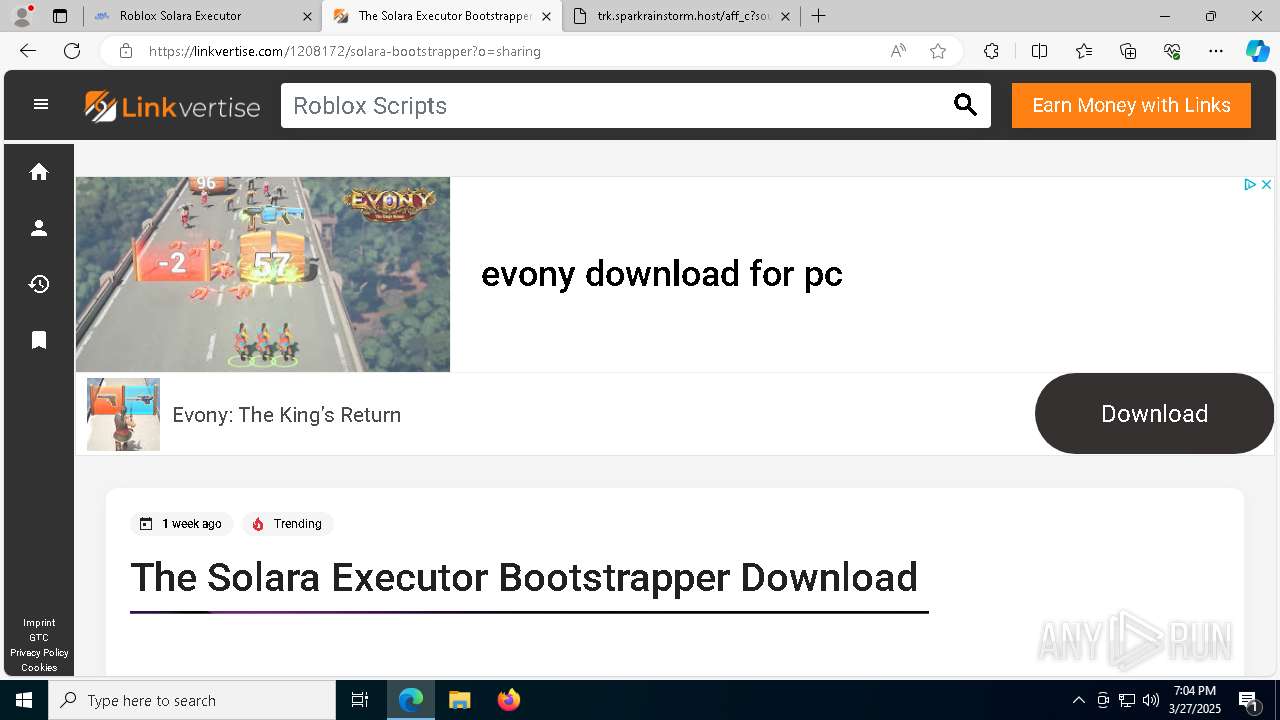The height and width of the screenshot is (720, 1280).
Task: Open a new browser tab
Action: coord(819,16)
